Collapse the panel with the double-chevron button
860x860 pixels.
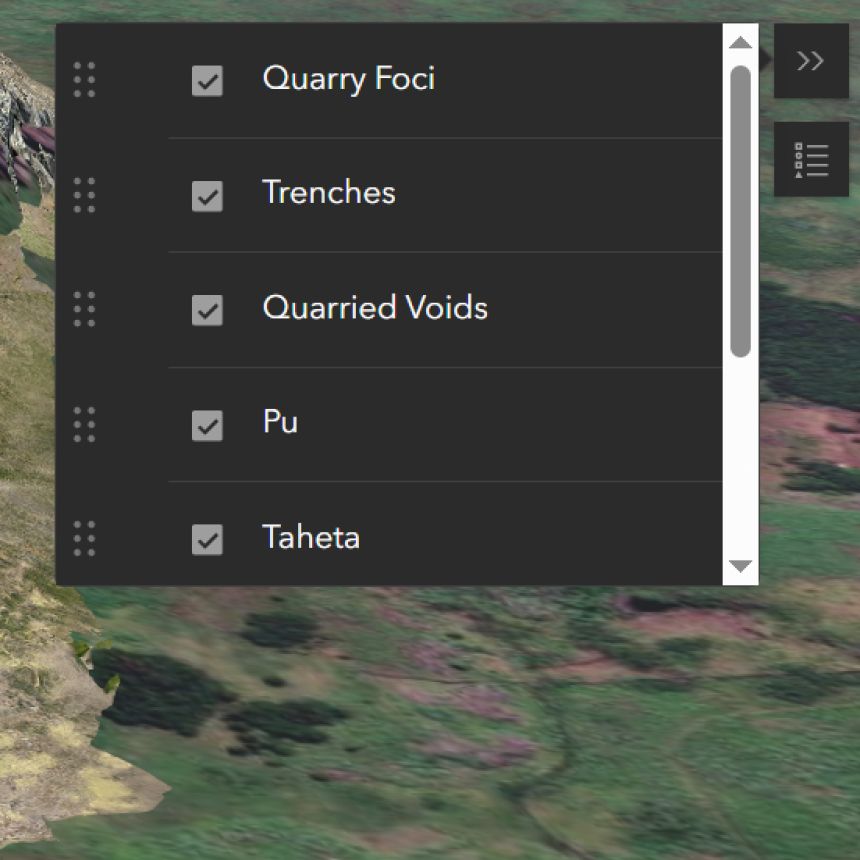click(810, 61)
